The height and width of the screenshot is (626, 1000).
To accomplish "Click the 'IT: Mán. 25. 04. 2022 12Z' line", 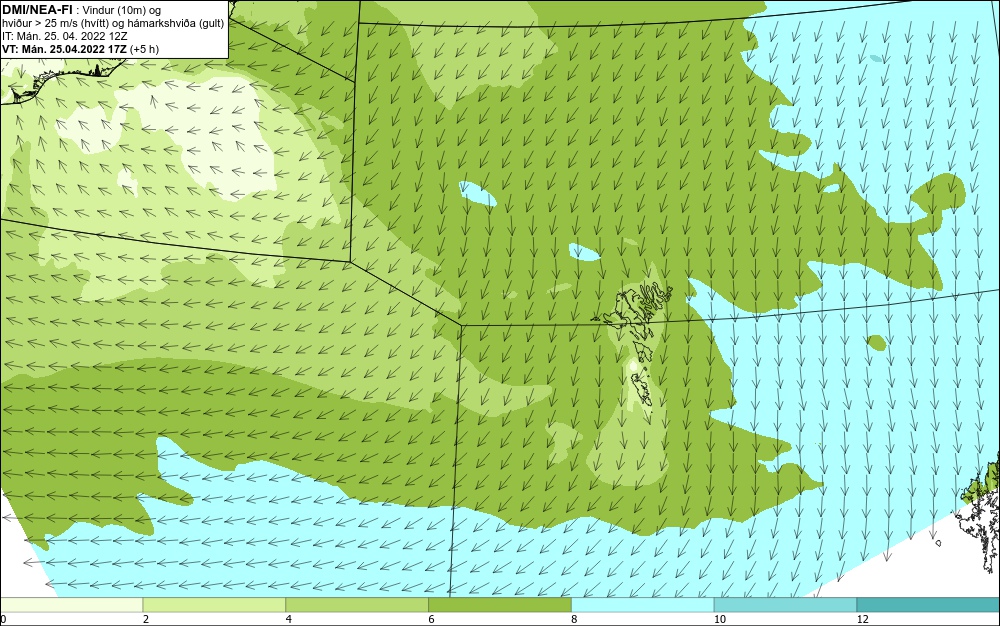I will pyautogui.click(x=64, y=36).
